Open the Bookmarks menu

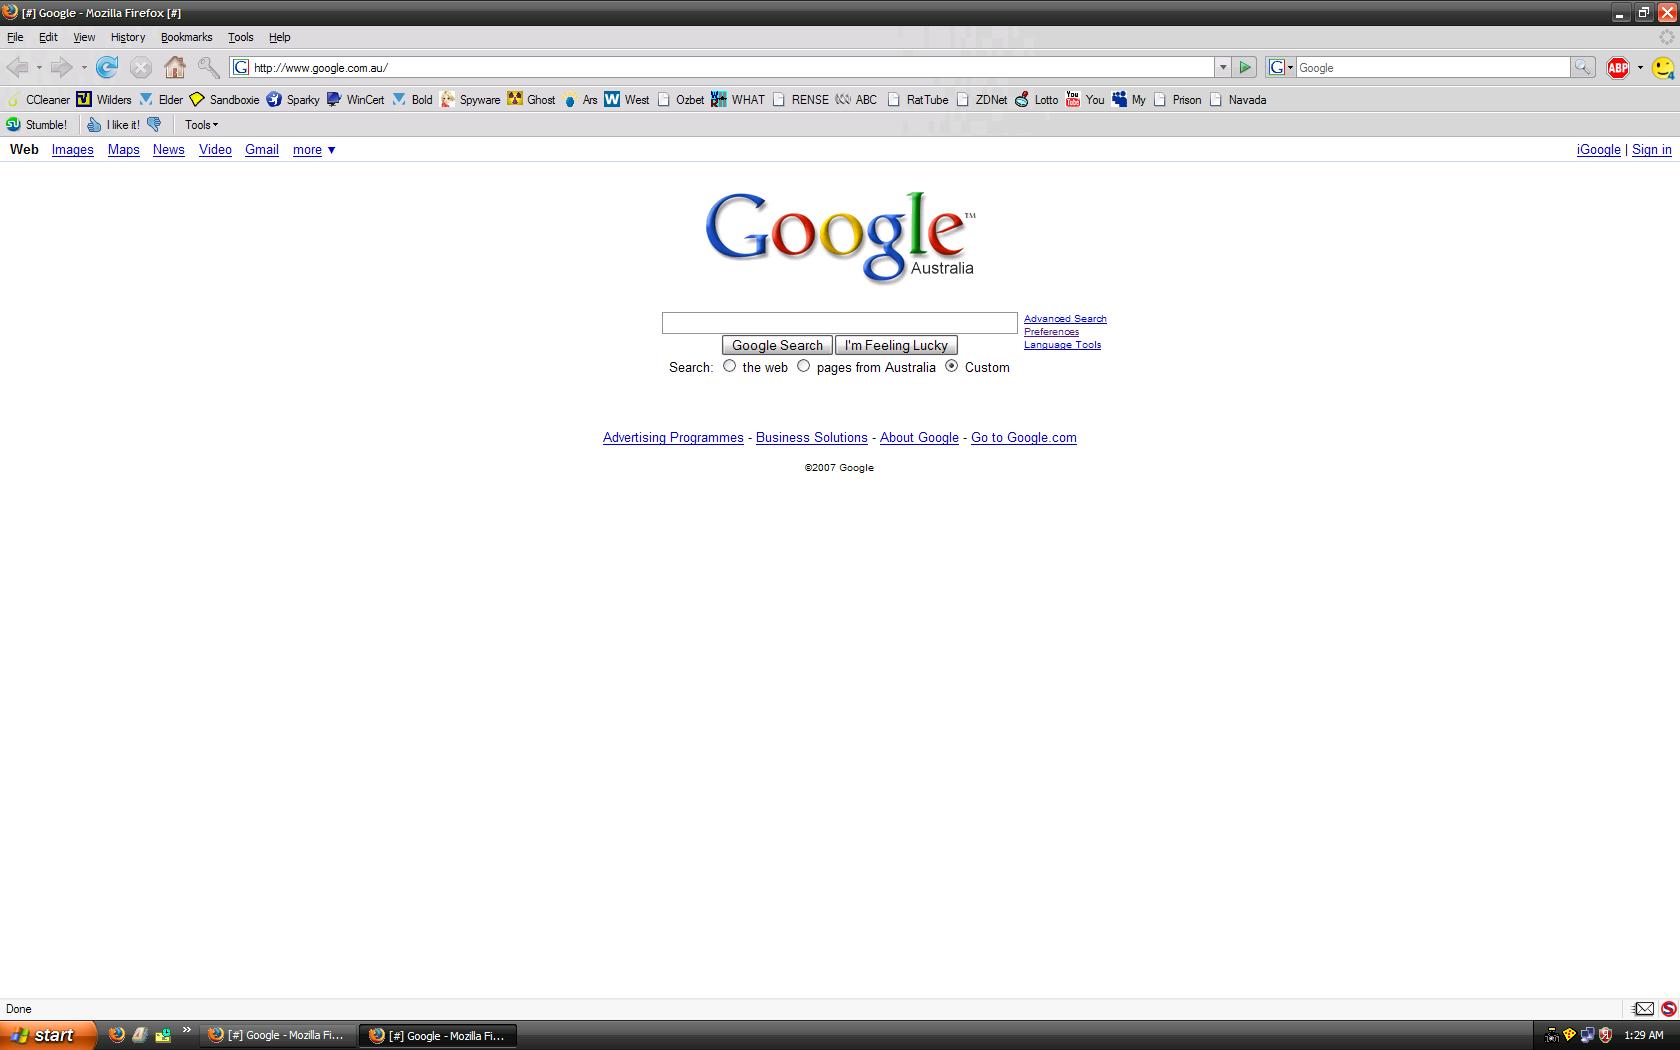pyautogui.click(x=186, y=37)
